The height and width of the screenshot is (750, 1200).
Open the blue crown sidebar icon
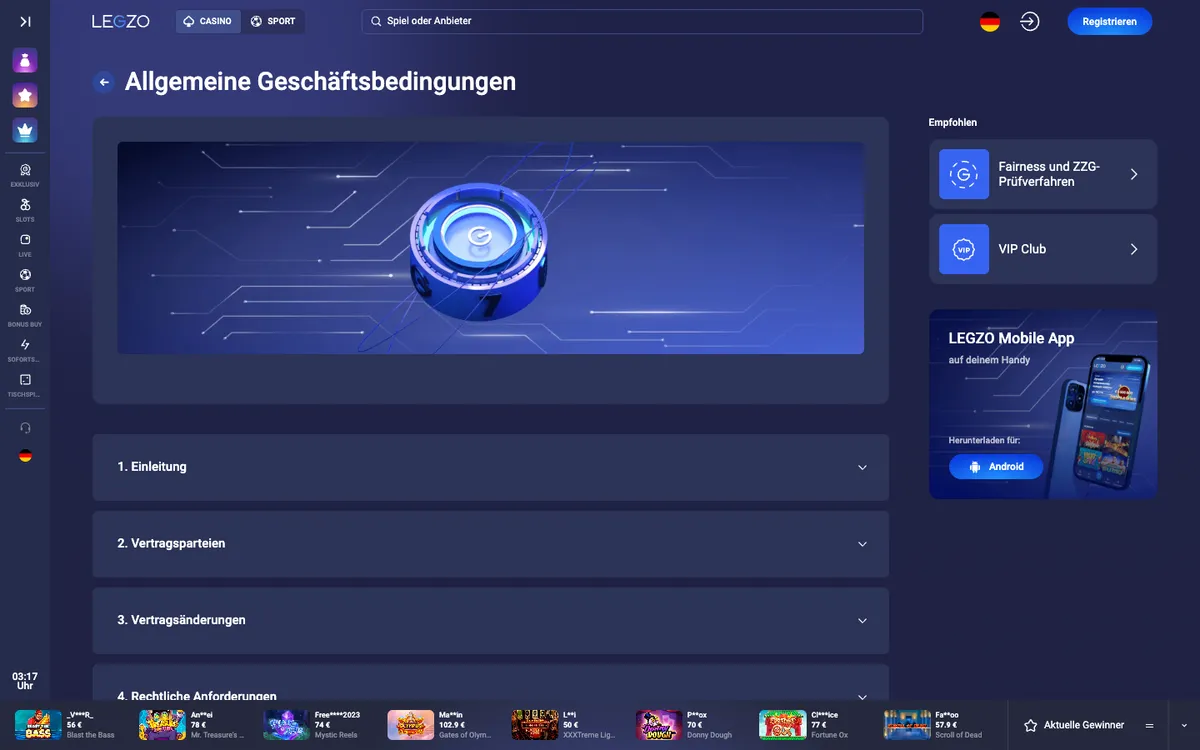25,130
